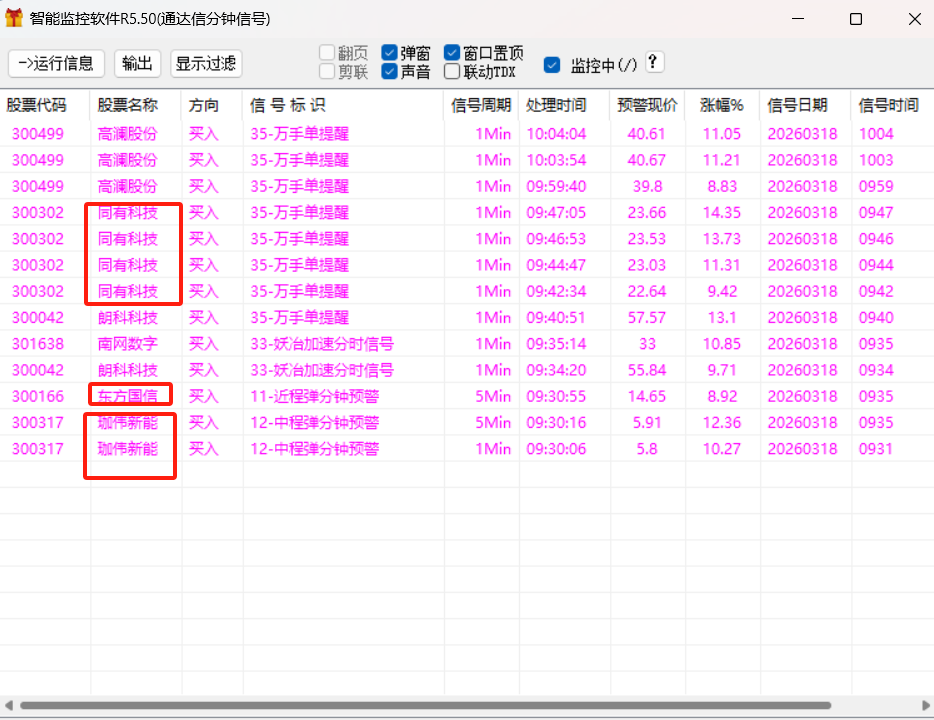The height and width of the screenshot is (720, 934).
Task: Disable the 弹窗 popup checkbox
Action: tap(391, 51)
